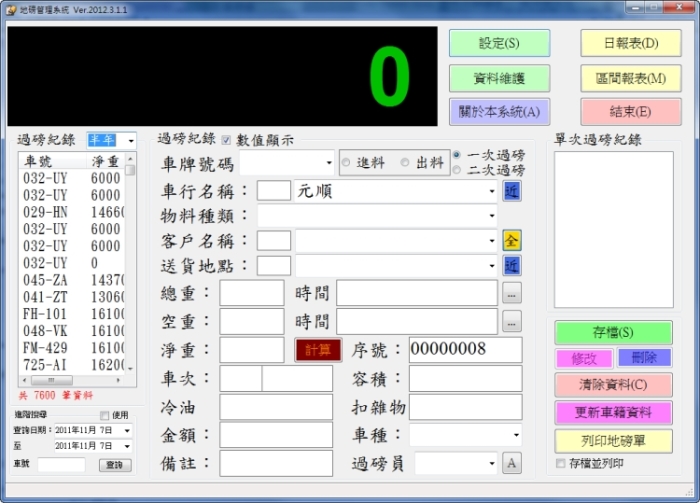Toggle the 數值顯示 checkbox

pos(226,140)
